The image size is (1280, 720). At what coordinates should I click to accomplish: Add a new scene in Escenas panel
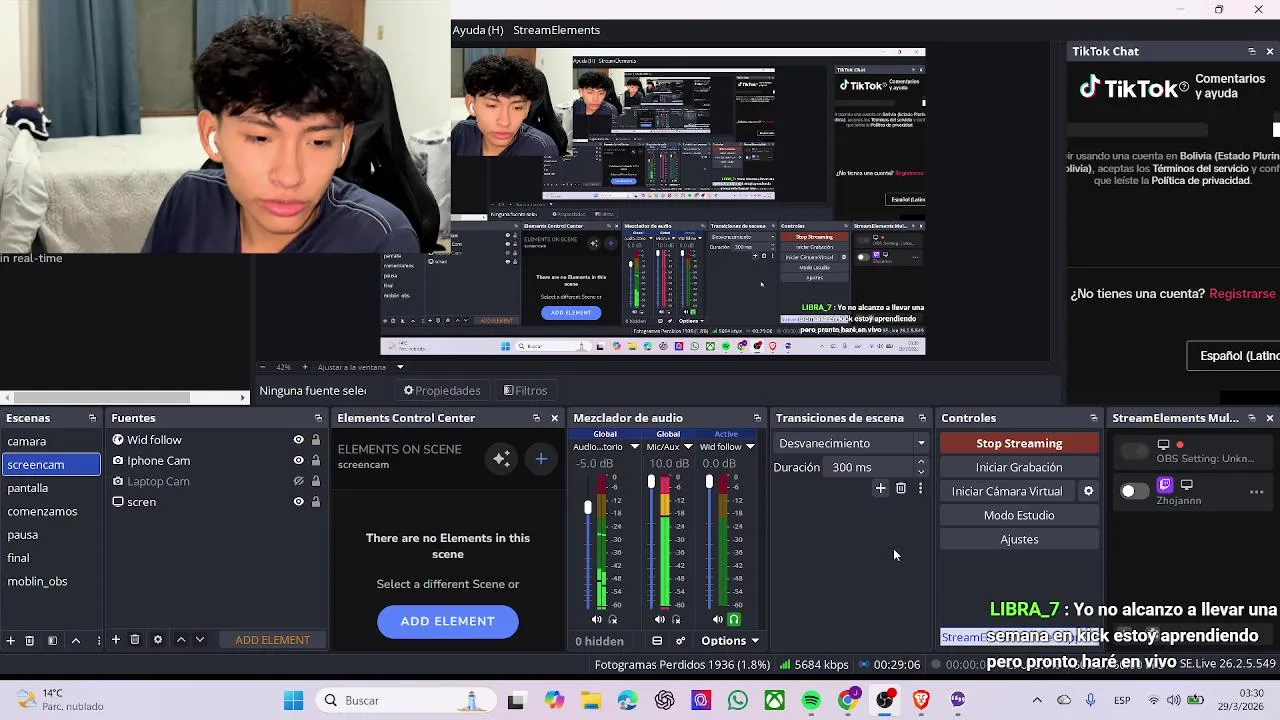(11, 640)
